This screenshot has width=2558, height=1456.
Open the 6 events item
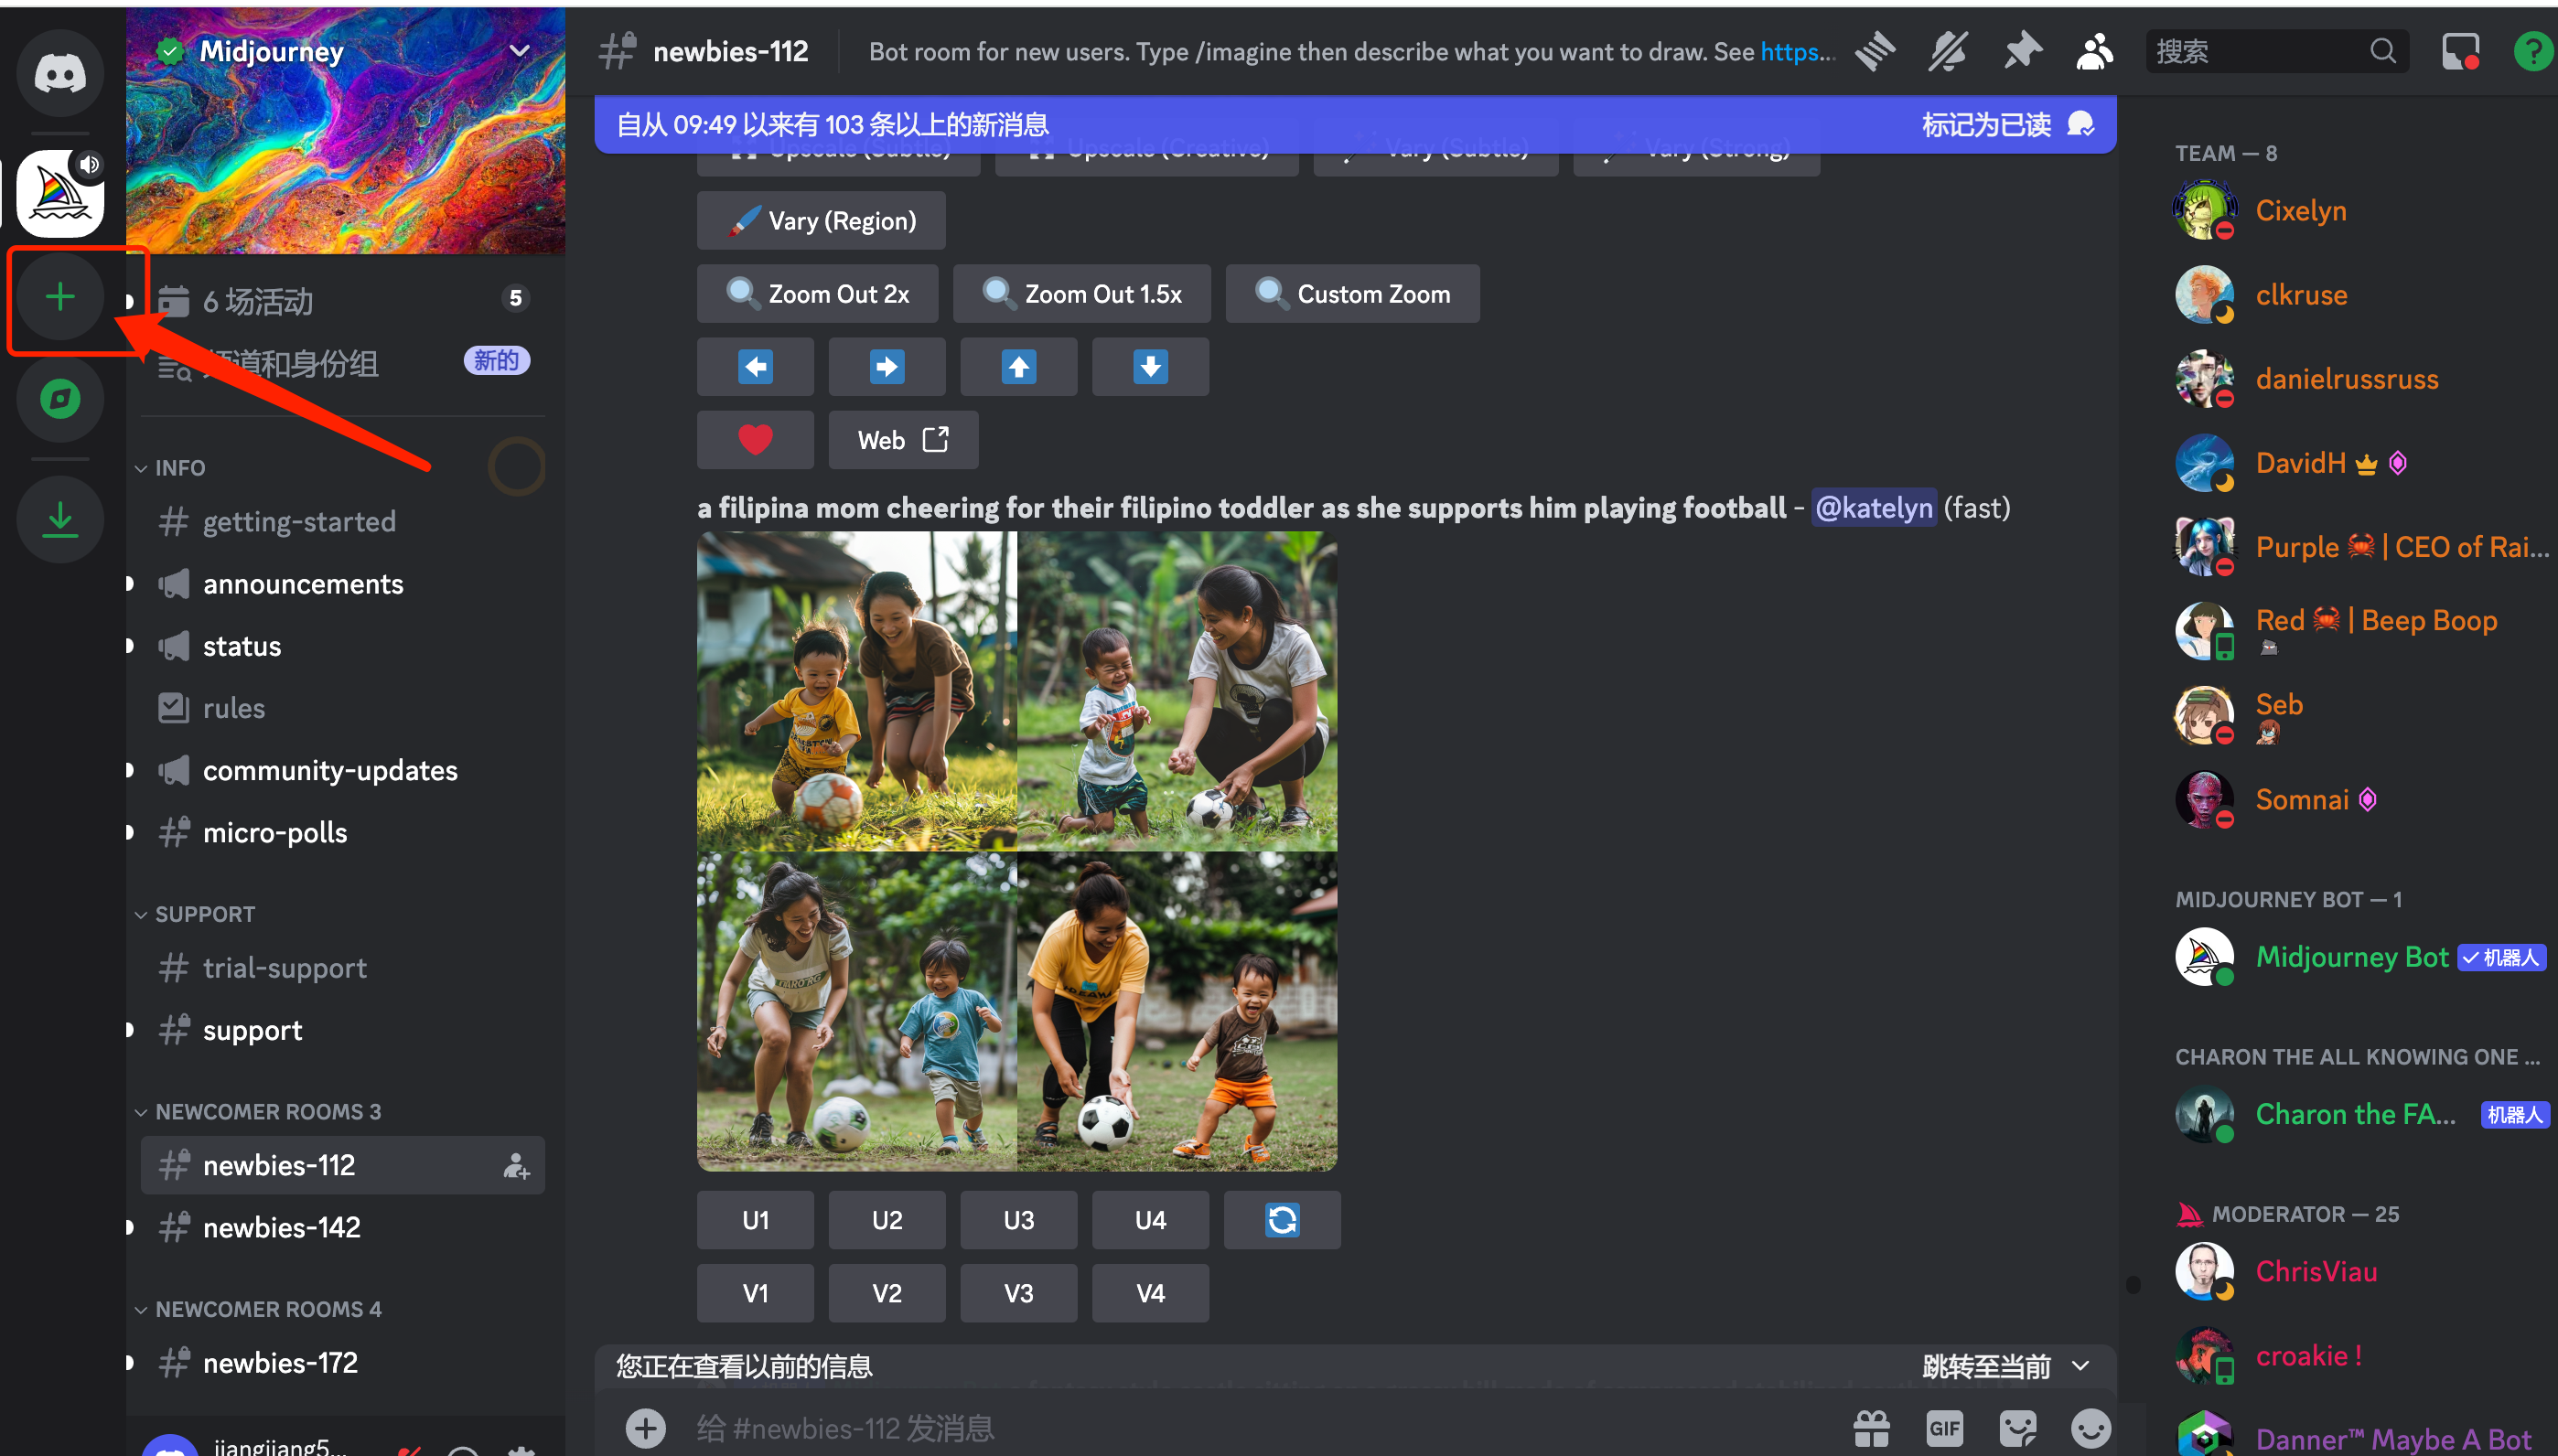(342, 301)
